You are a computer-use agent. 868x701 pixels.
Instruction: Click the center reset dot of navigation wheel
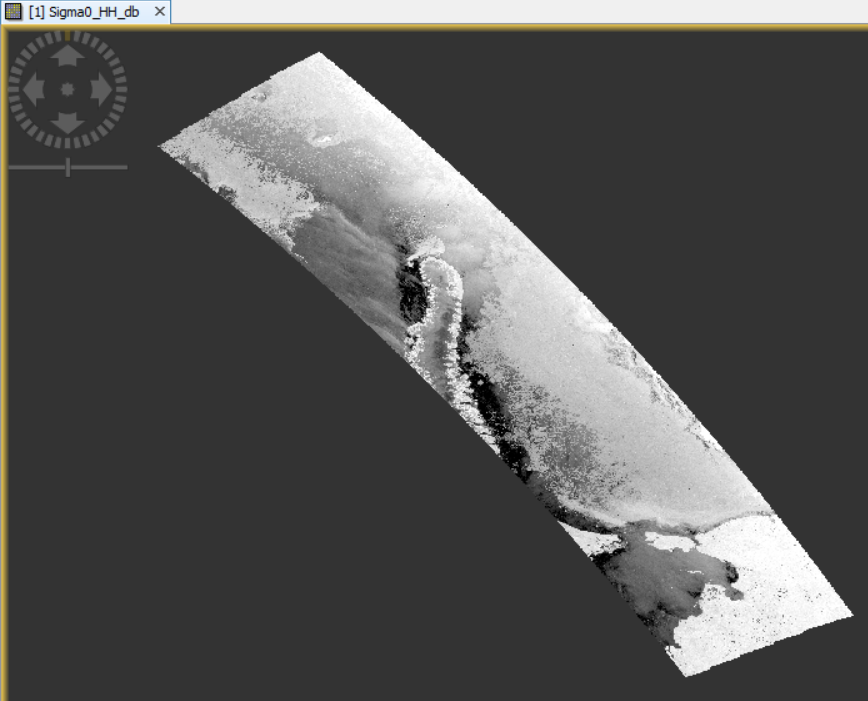point(67,90)
